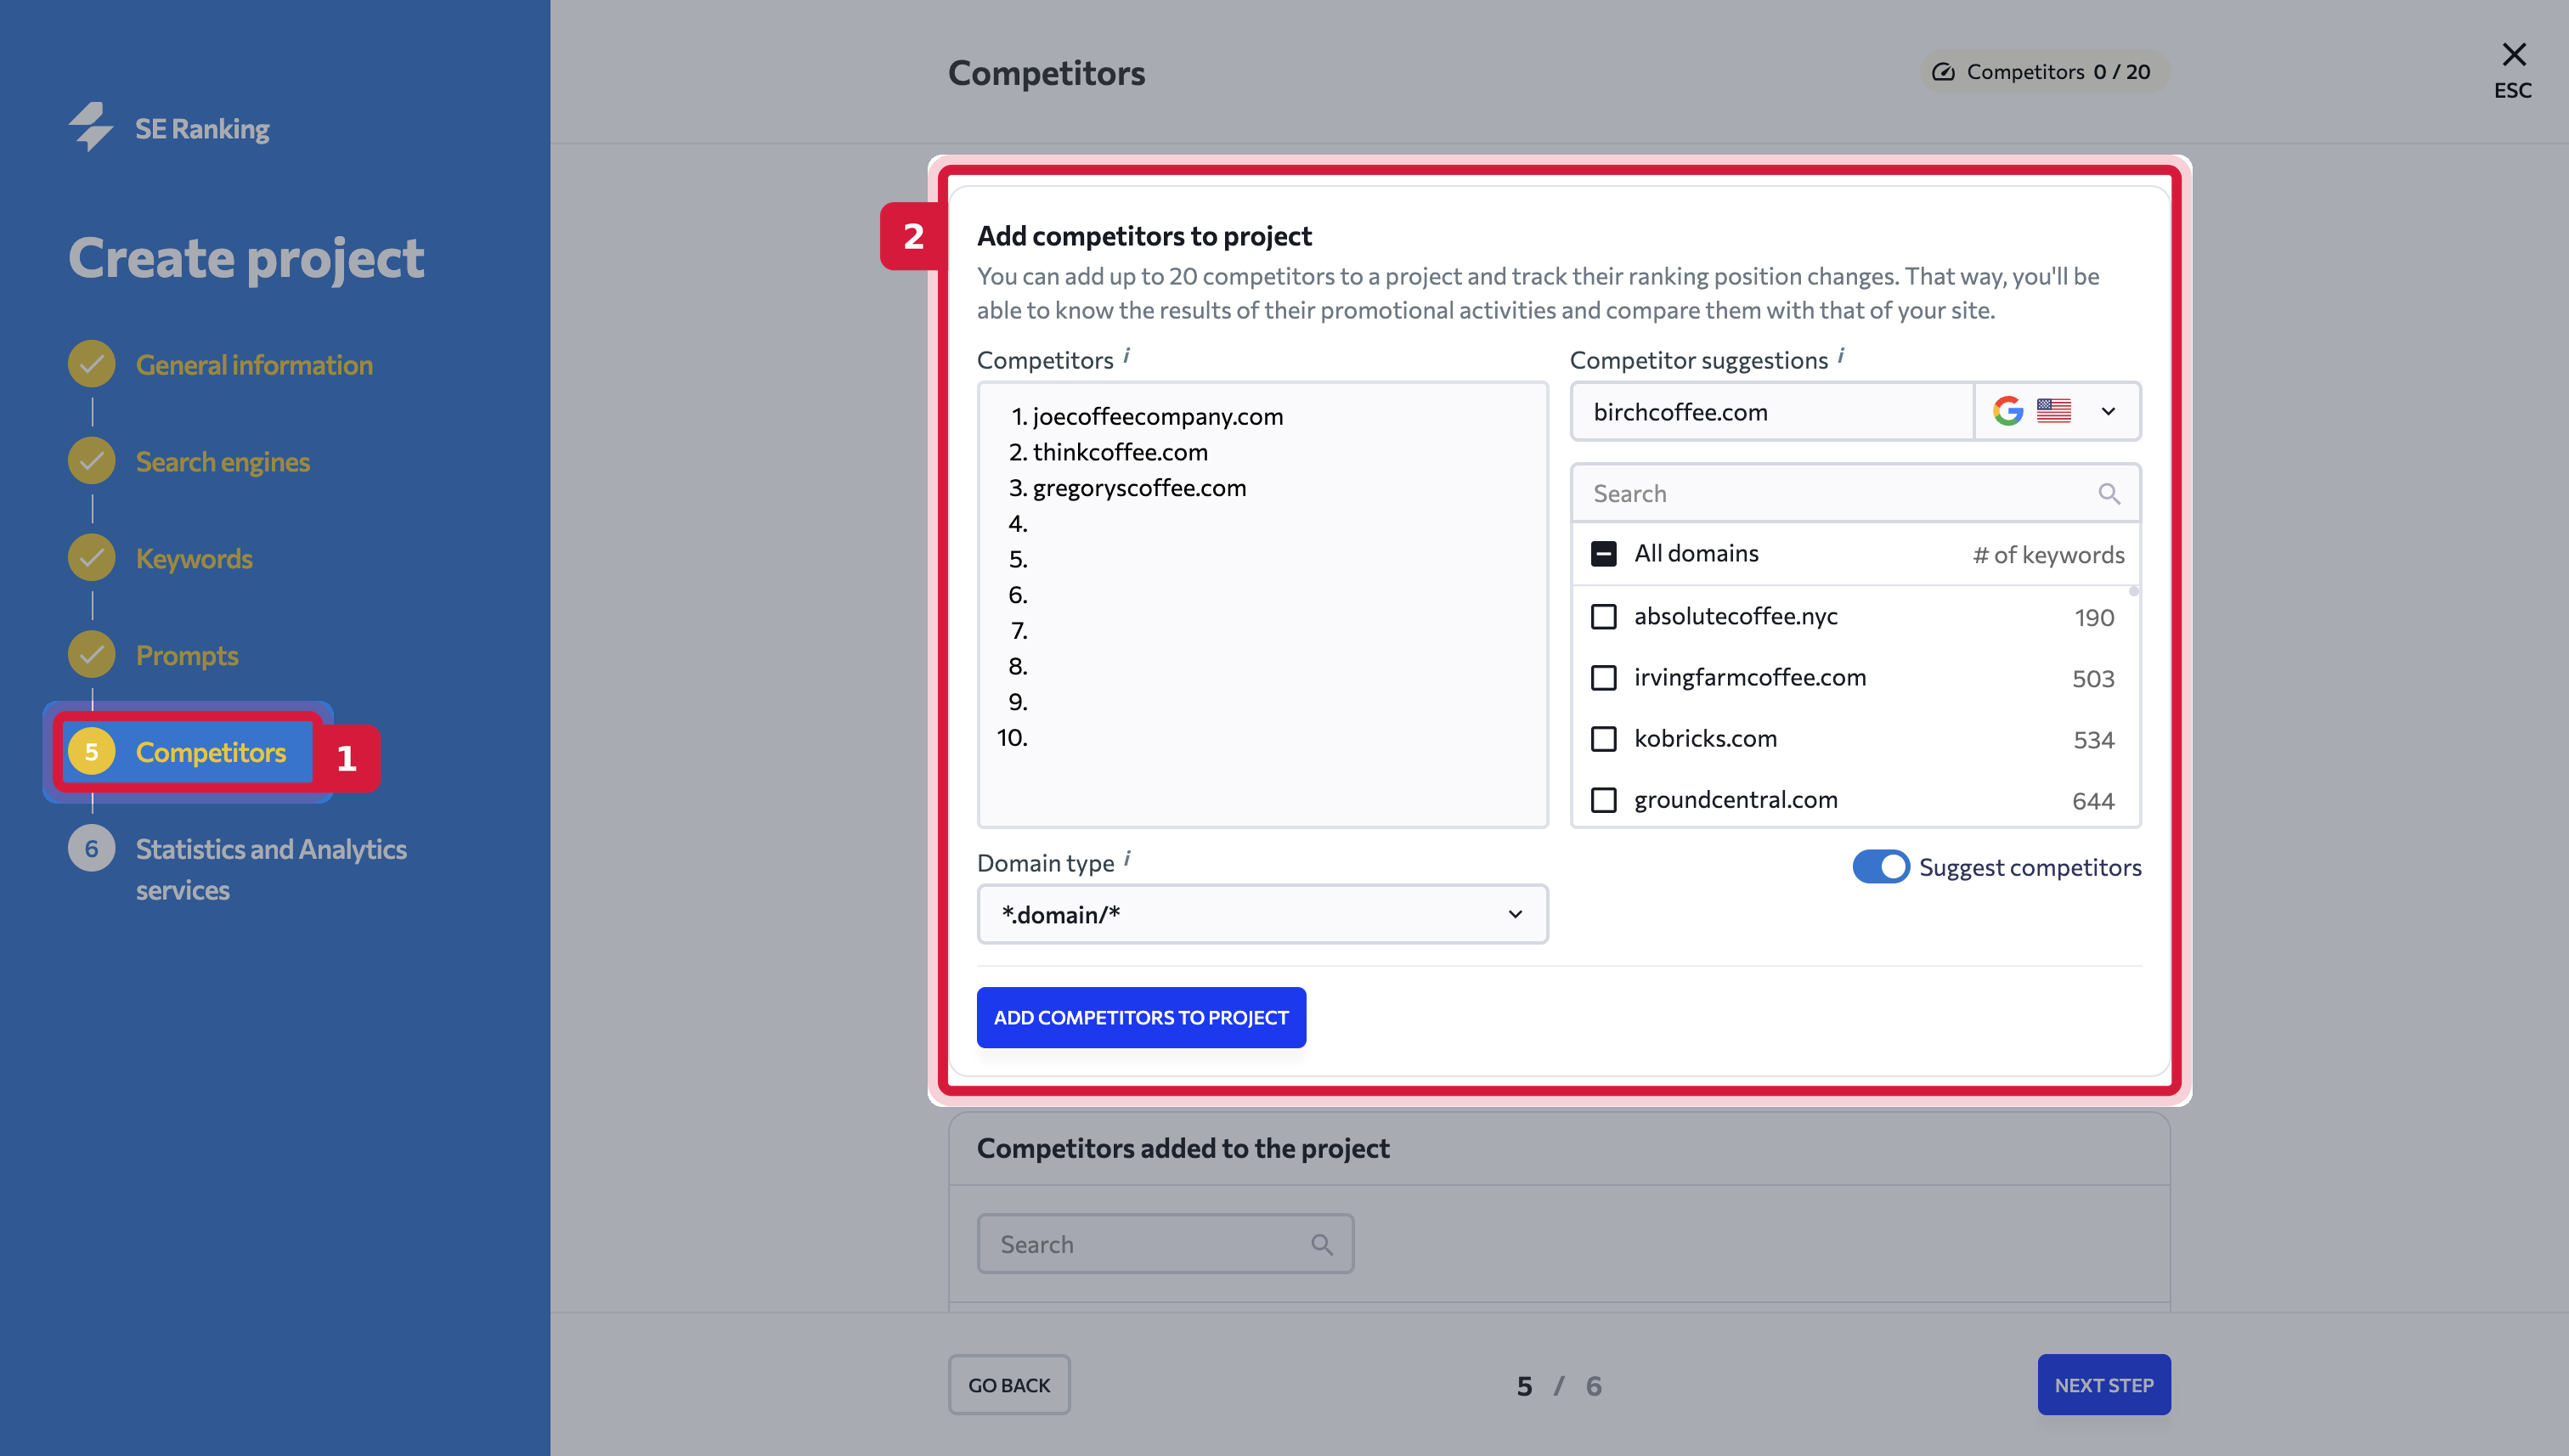The height and width of the screenshot is (1456, 2569).
Task: Click the NEXT STEP button
Action: (2104, 1384)
